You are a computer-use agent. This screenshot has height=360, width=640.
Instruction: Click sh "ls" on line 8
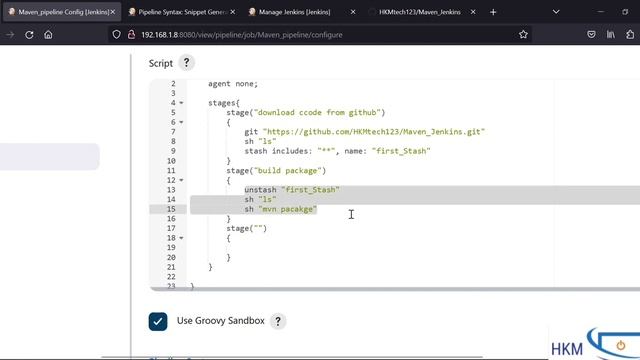260,141
